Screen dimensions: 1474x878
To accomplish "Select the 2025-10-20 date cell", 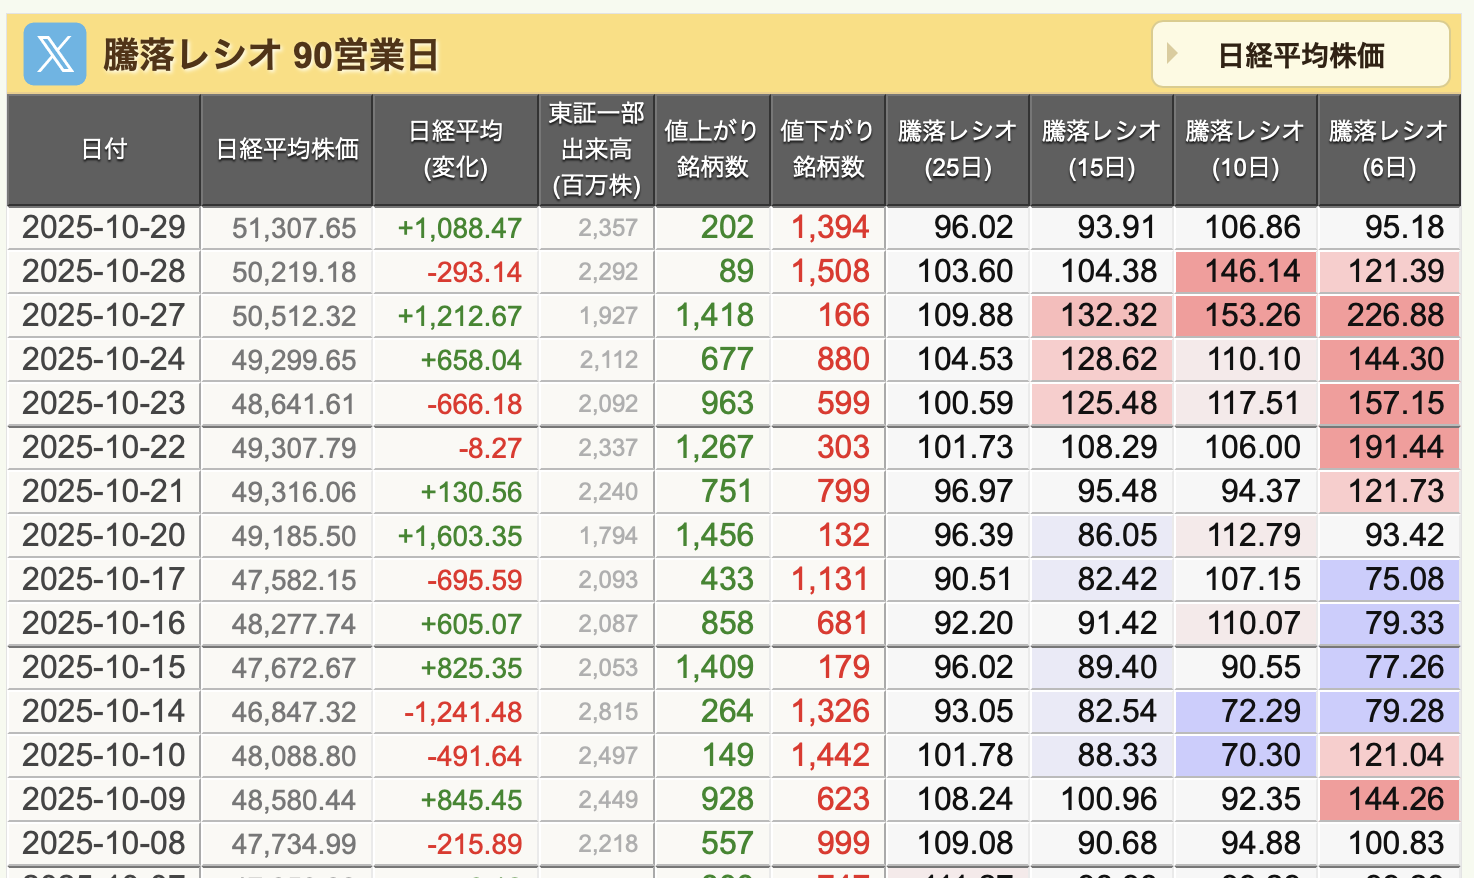I will 104,536.
